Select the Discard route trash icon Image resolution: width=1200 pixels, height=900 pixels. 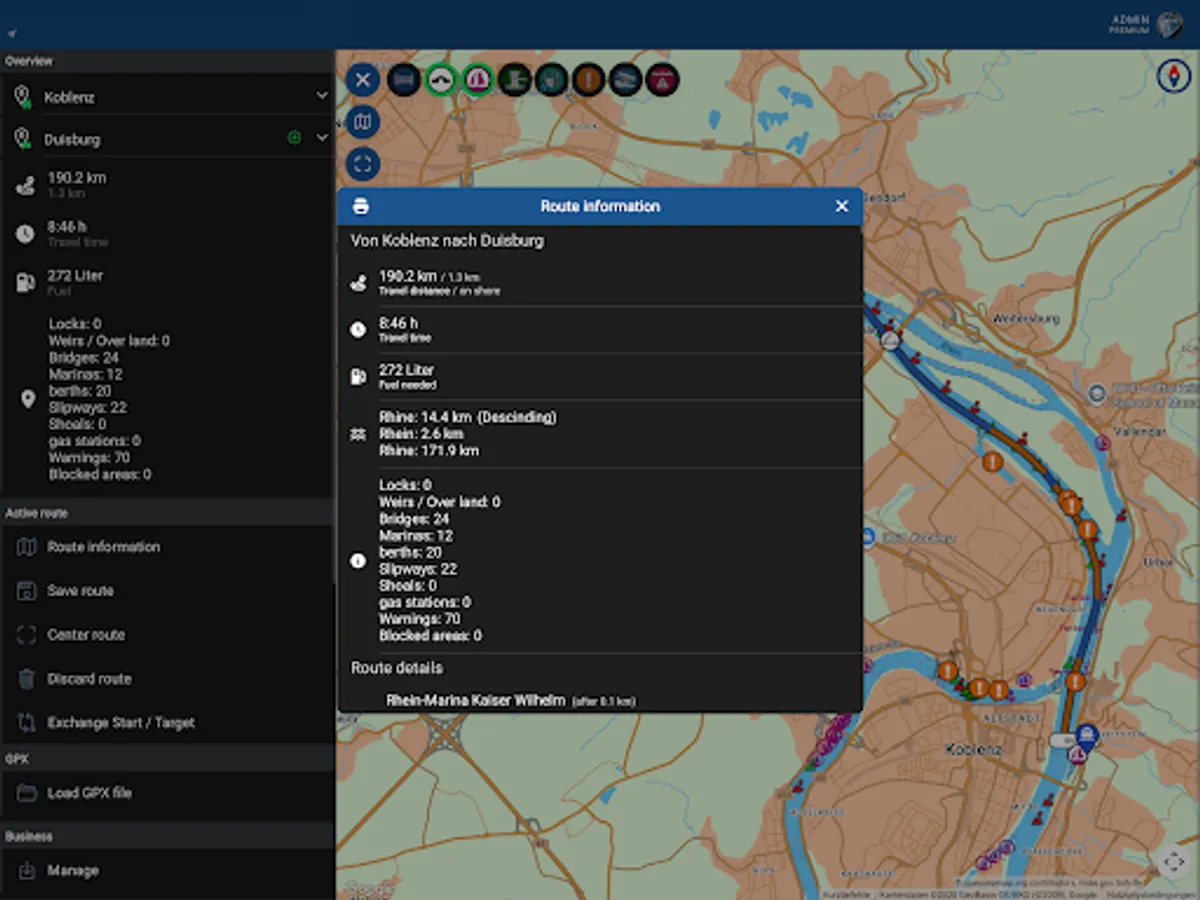point(27,679)
